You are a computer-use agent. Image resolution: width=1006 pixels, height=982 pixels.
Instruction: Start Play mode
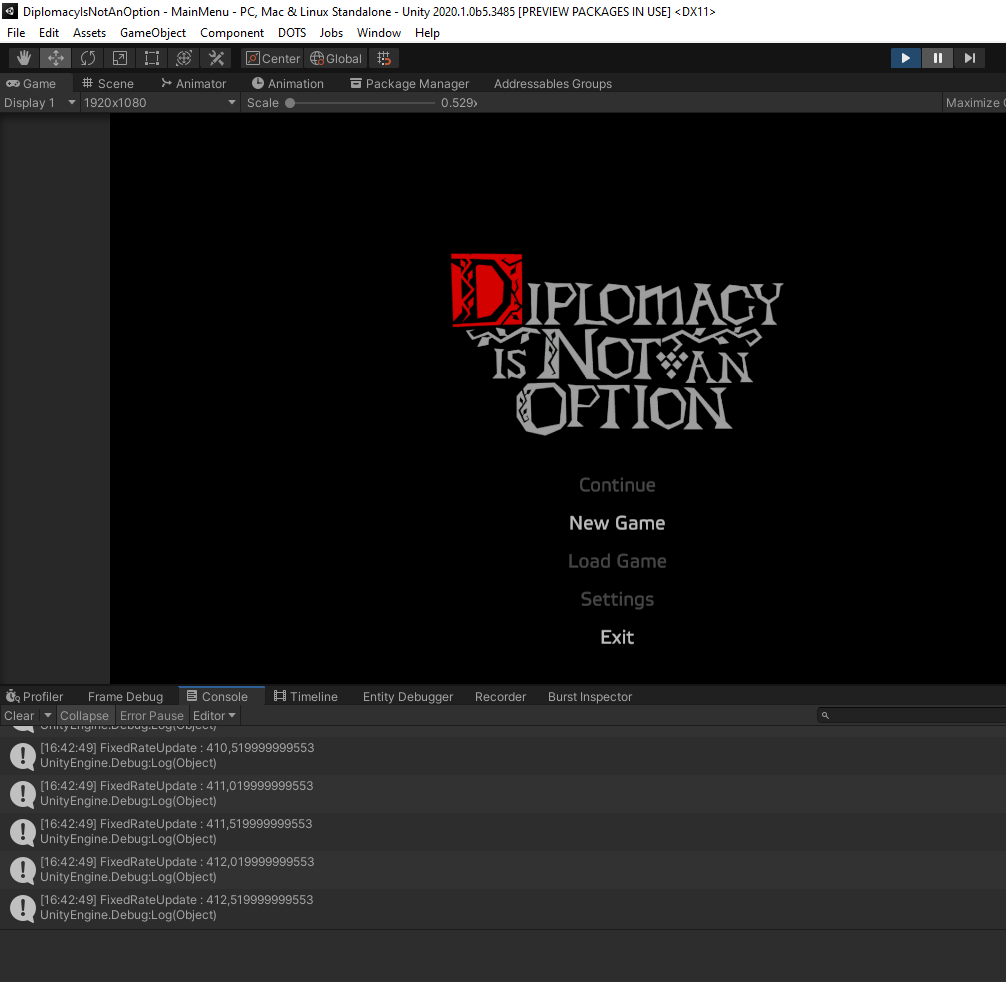pyautogui.click(x=906, y=58)
